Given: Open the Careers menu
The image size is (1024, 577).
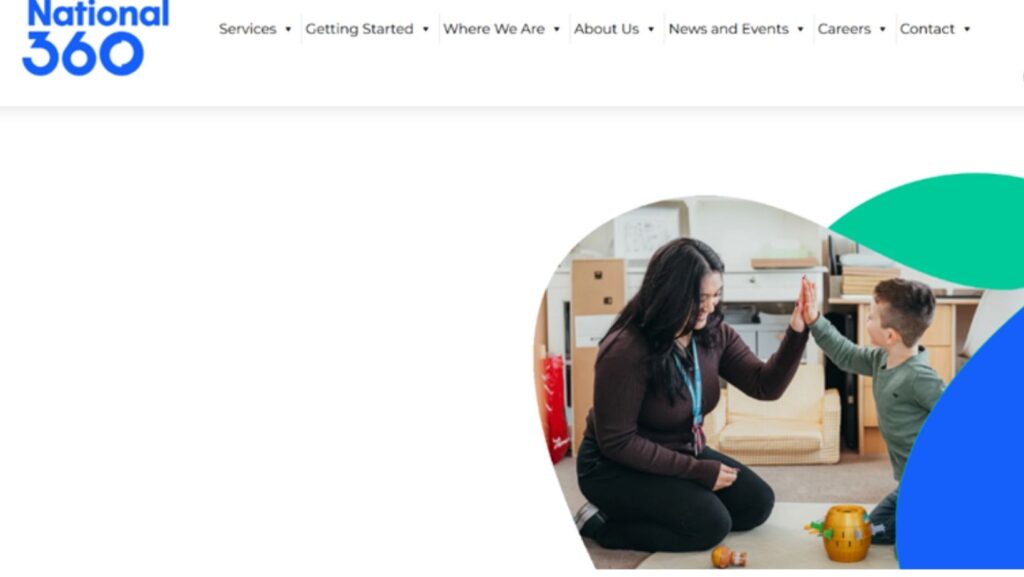Looking at the screenshot, I should tap(844, 29).
